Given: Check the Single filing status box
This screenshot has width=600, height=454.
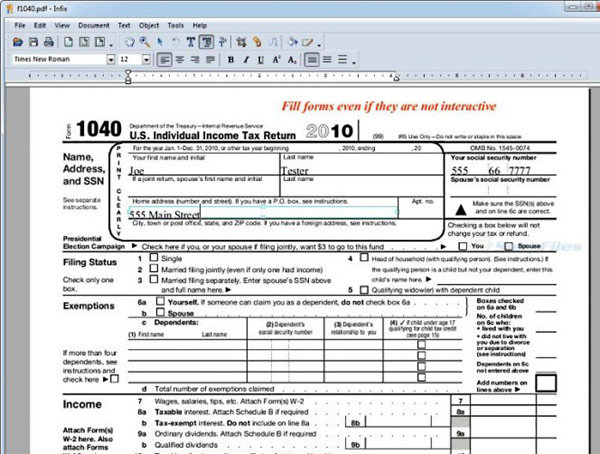Looking at the screenshot, I should [154, 257].
